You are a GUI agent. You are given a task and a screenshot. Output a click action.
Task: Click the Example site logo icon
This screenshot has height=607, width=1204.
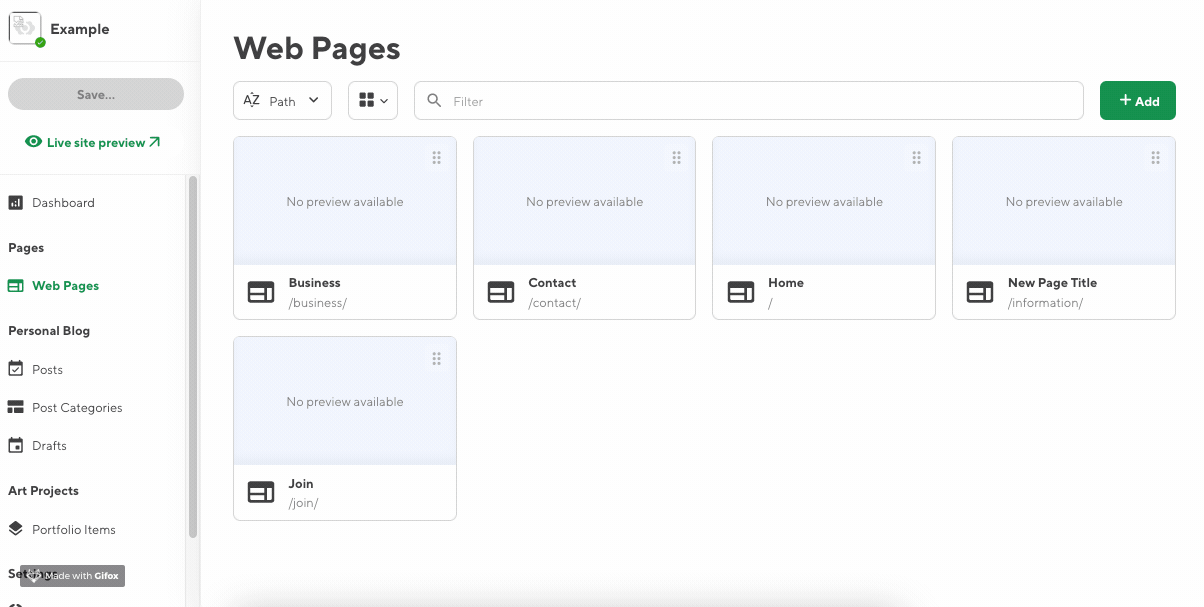pyautogui.click(x=25, y=28)
